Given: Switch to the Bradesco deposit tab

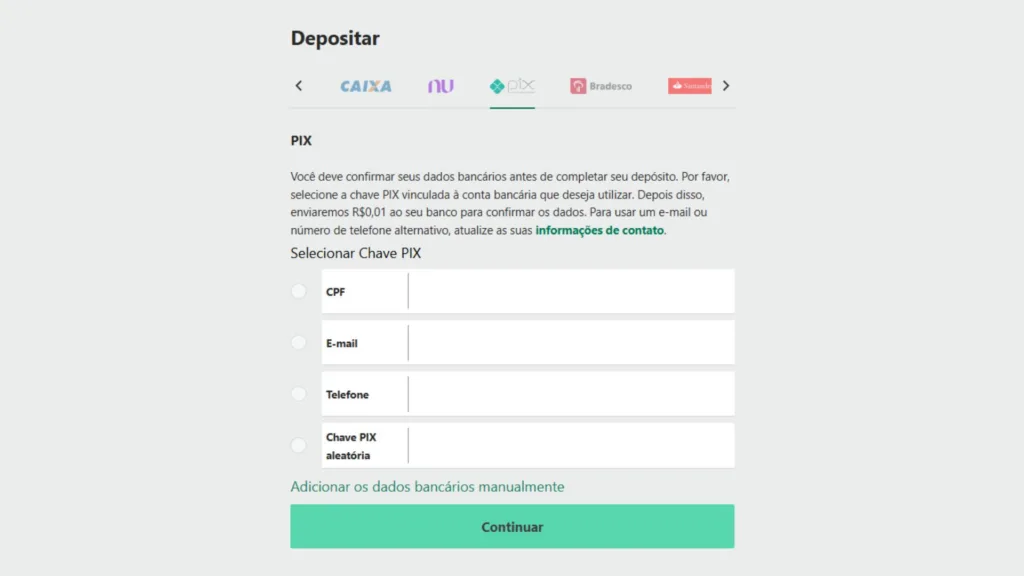Looking at the screenshot, I should coord(600,86).
